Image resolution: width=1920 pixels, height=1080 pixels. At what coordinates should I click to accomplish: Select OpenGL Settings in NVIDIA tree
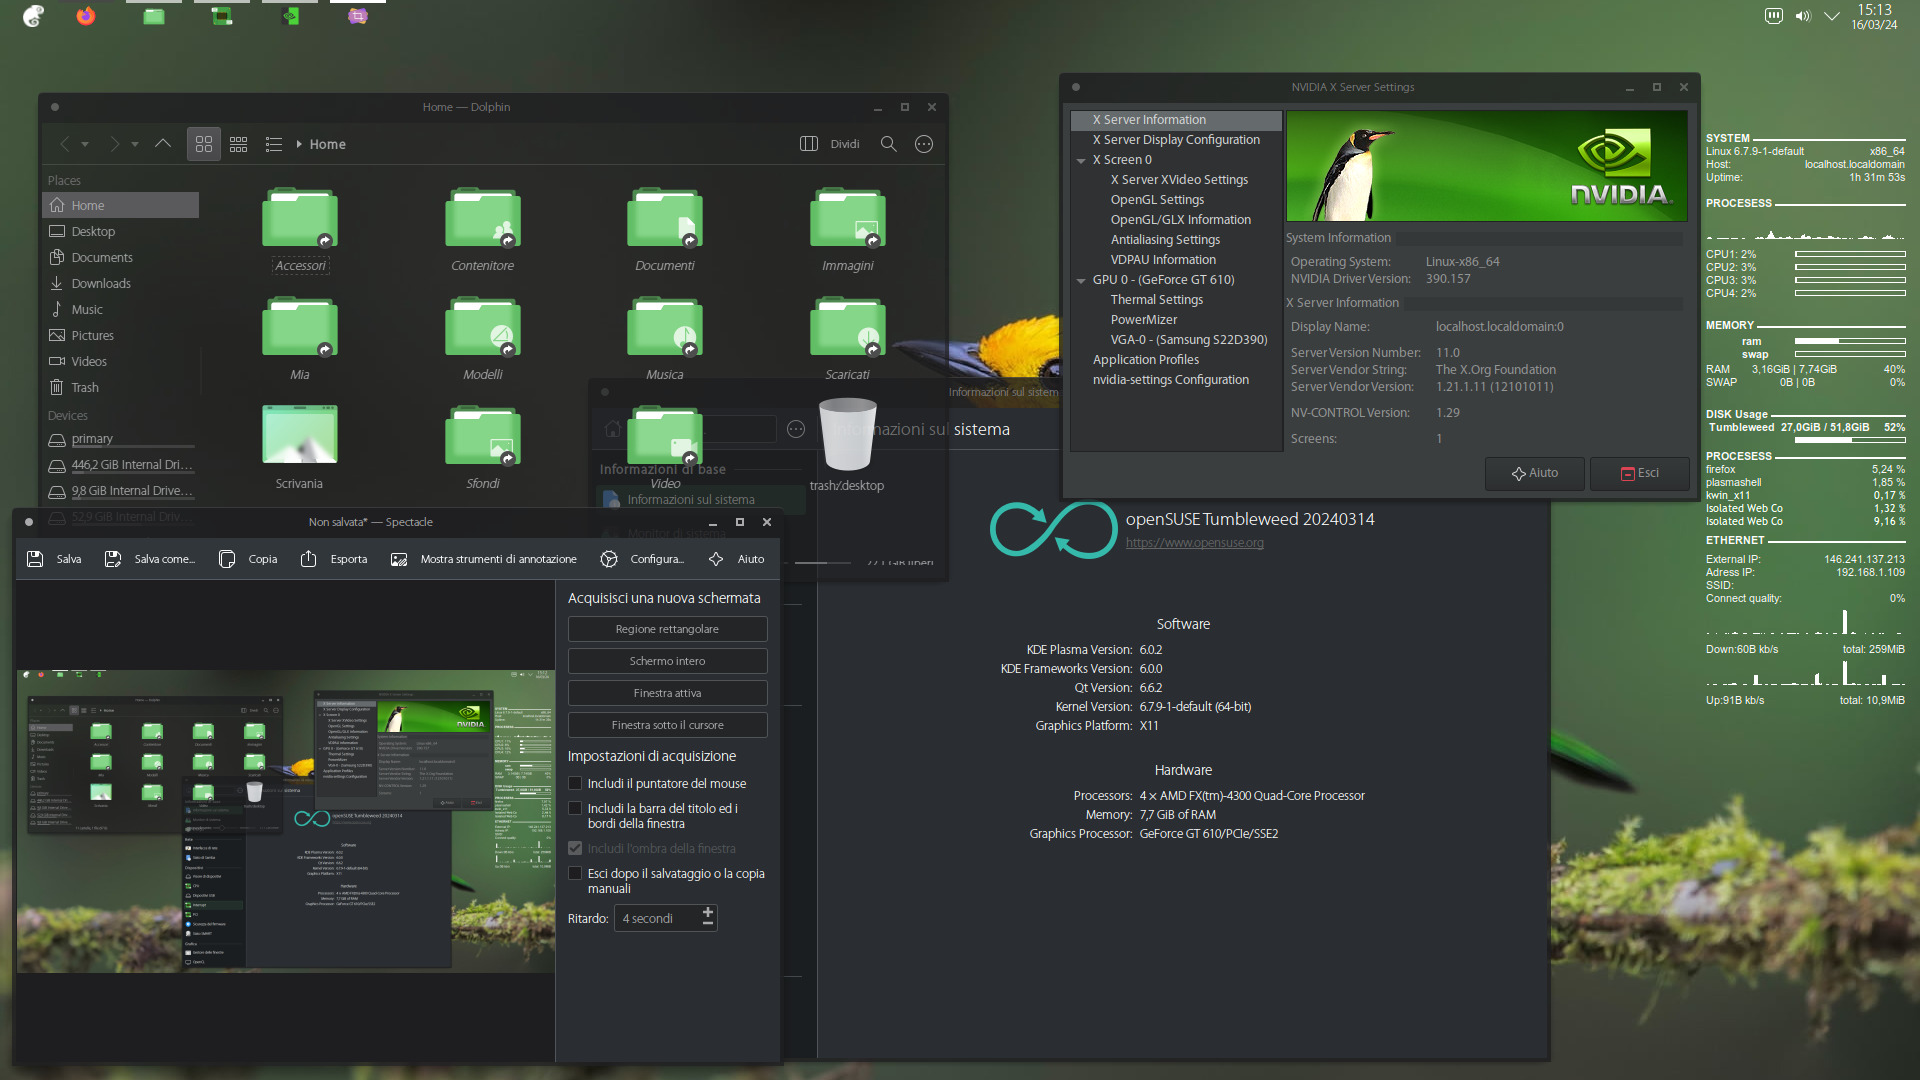point(1157,199)
